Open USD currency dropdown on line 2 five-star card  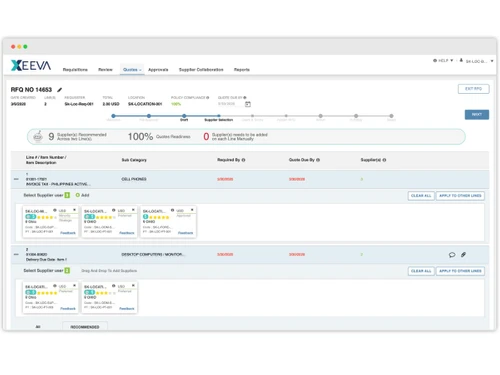click(x=63, y=286)
